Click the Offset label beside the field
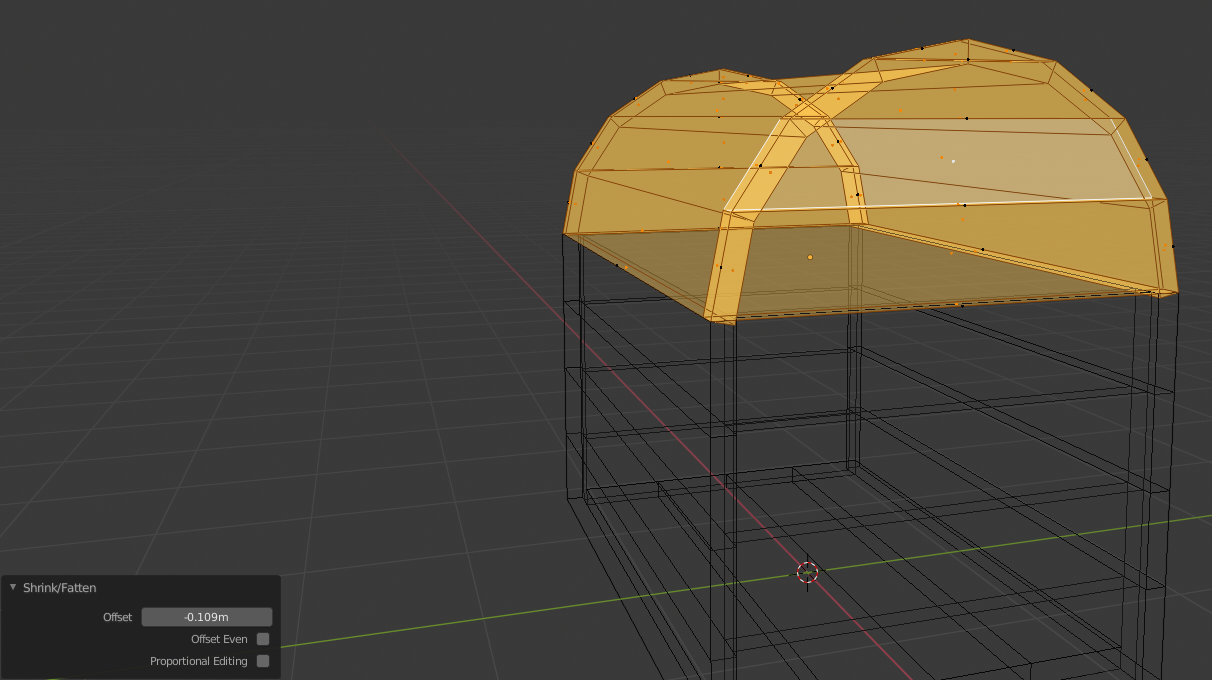Viewport: 1212px width, 680px height. click(117, 617)
